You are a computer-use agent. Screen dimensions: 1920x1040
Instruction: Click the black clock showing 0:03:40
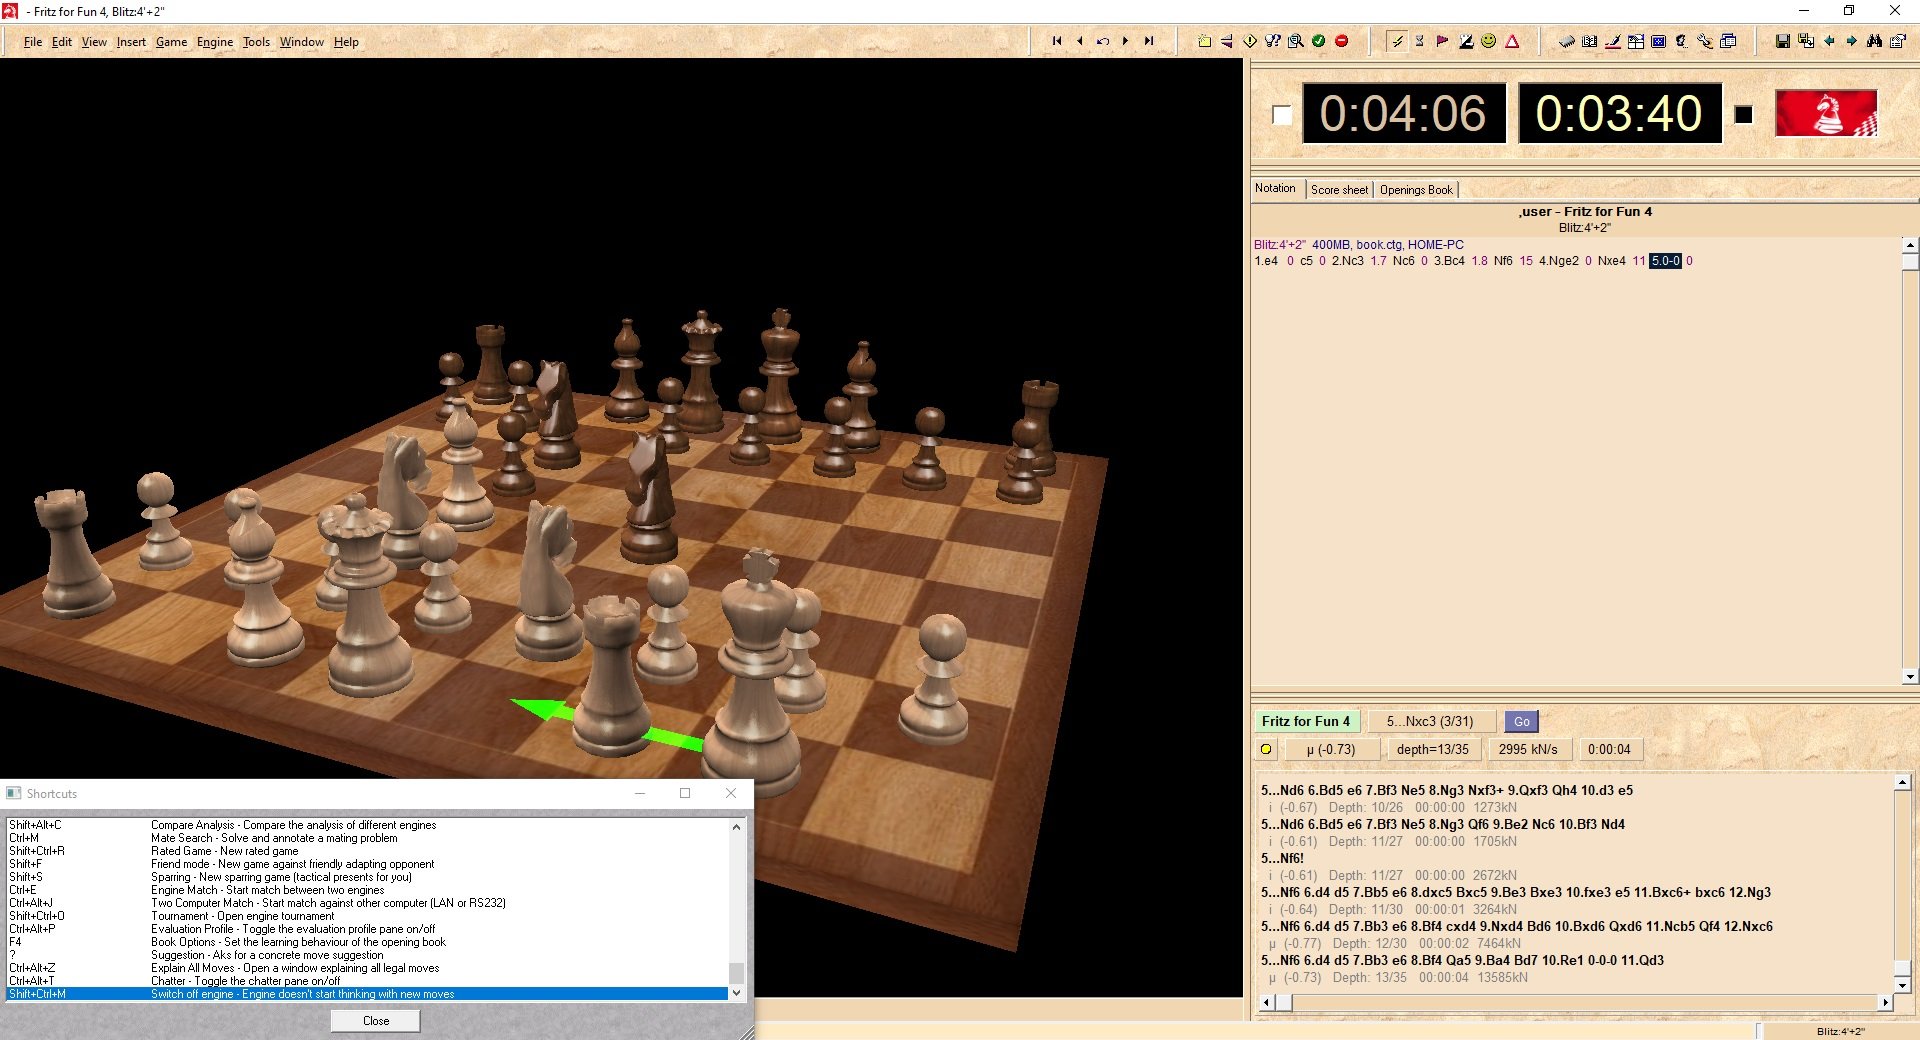1619,113
